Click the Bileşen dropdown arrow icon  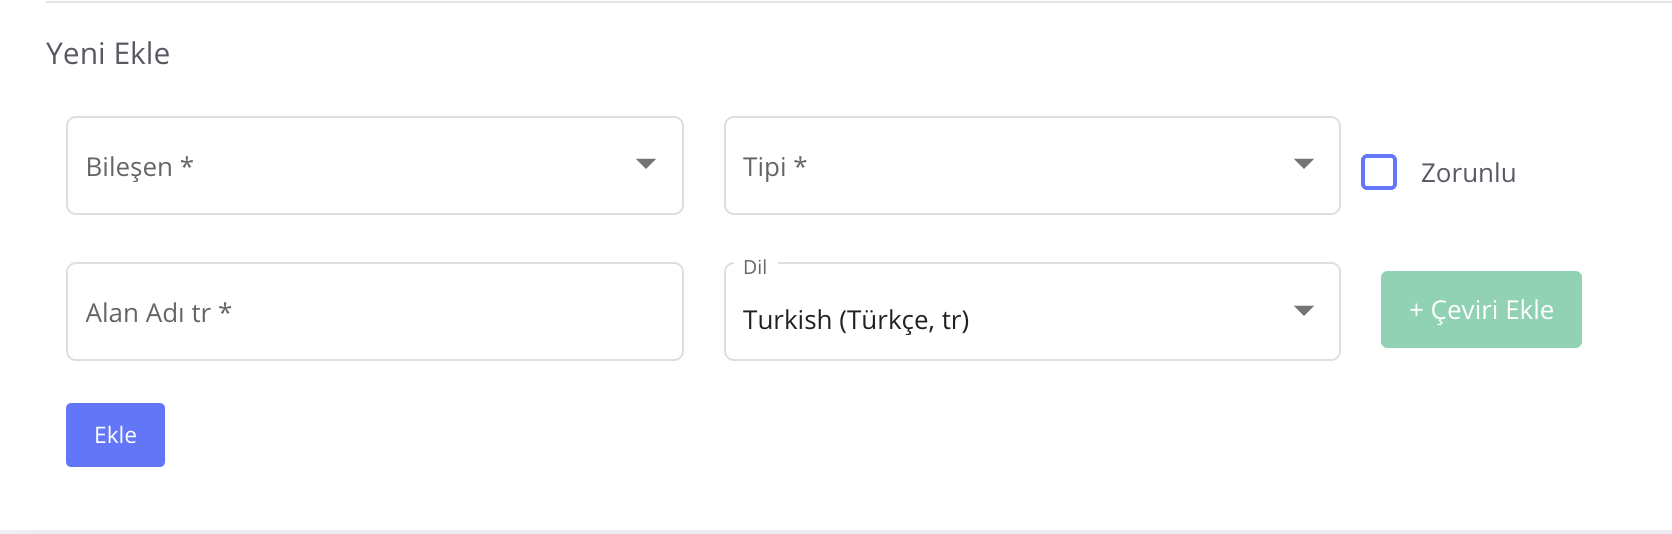coord(646,164)
